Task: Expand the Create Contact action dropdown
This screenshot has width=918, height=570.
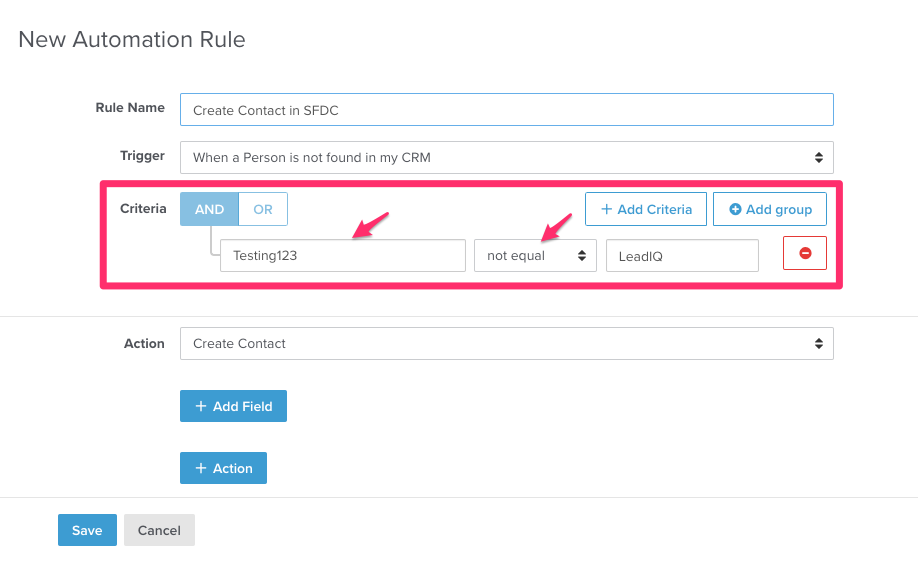Action: (506, 344)
